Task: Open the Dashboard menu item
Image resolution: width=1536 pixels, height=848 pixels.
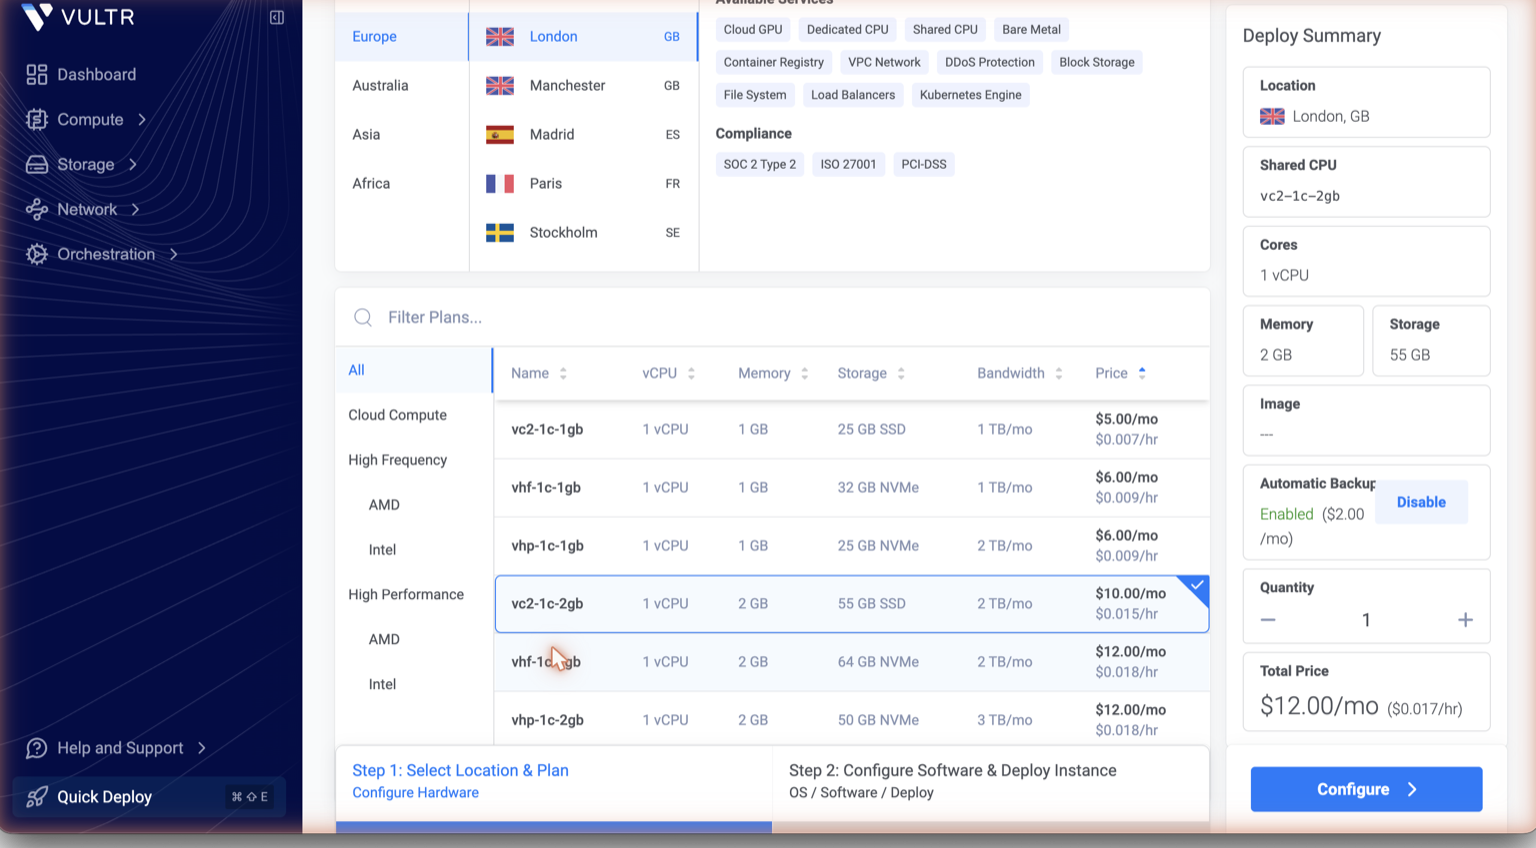Action: pyautogui.click(x=96, y=74)
